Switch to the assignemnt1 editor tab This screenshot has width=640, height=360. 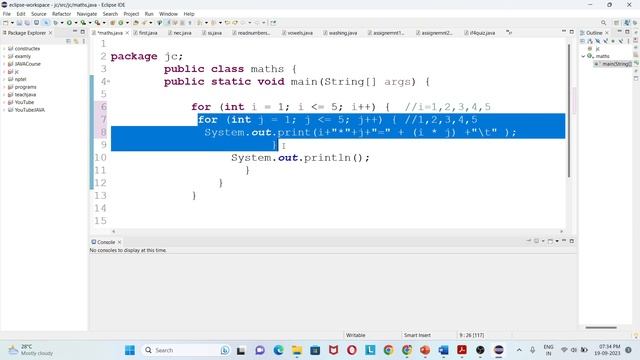[386, 33]
